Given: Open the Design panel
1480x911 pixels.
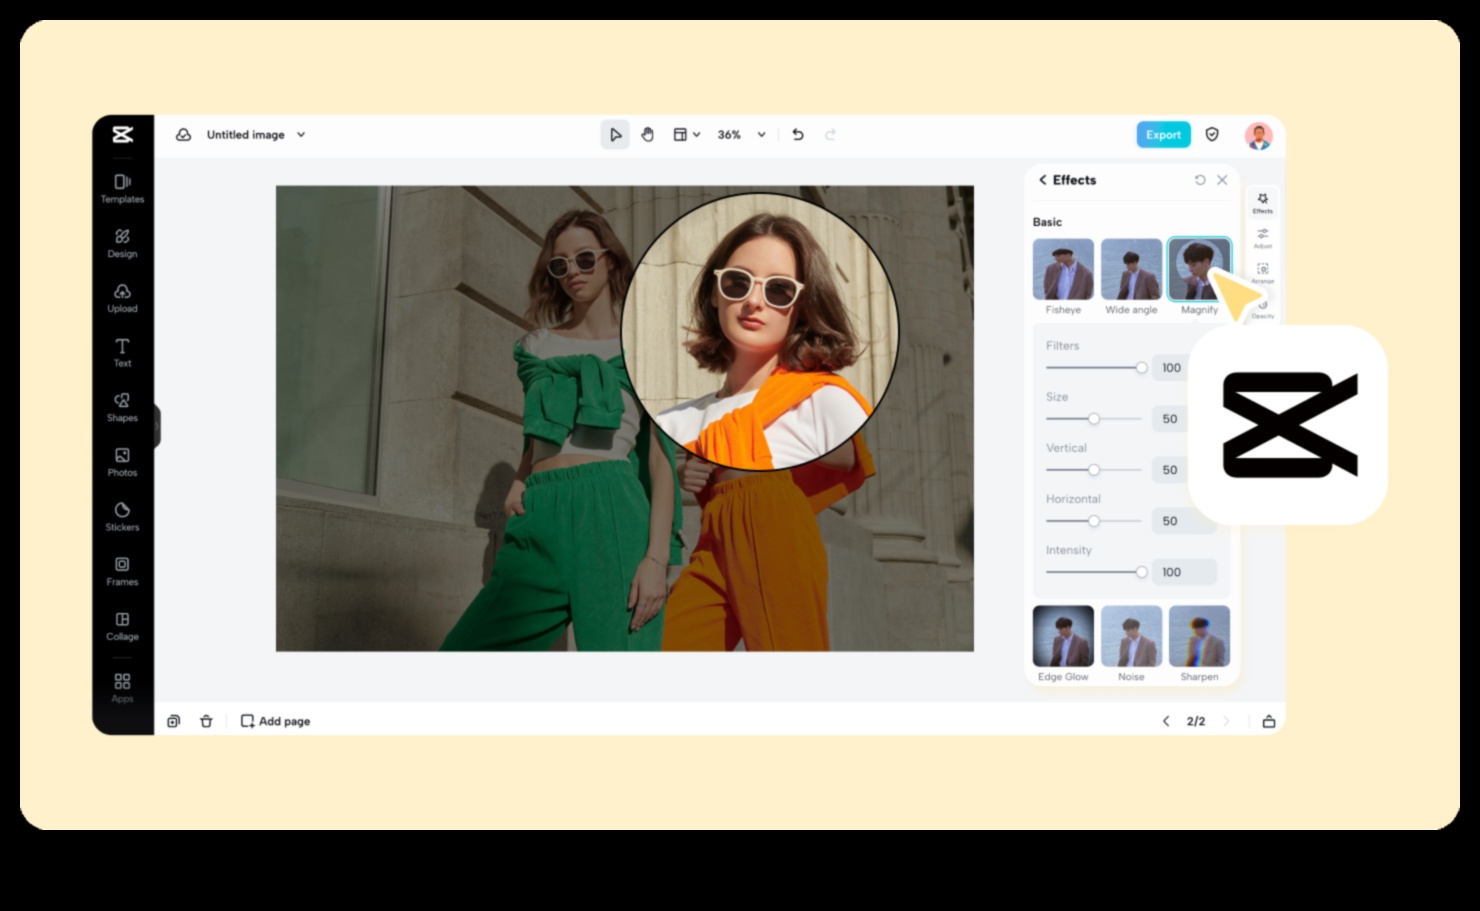Looking at the screenshot, I should pos(122,242).
